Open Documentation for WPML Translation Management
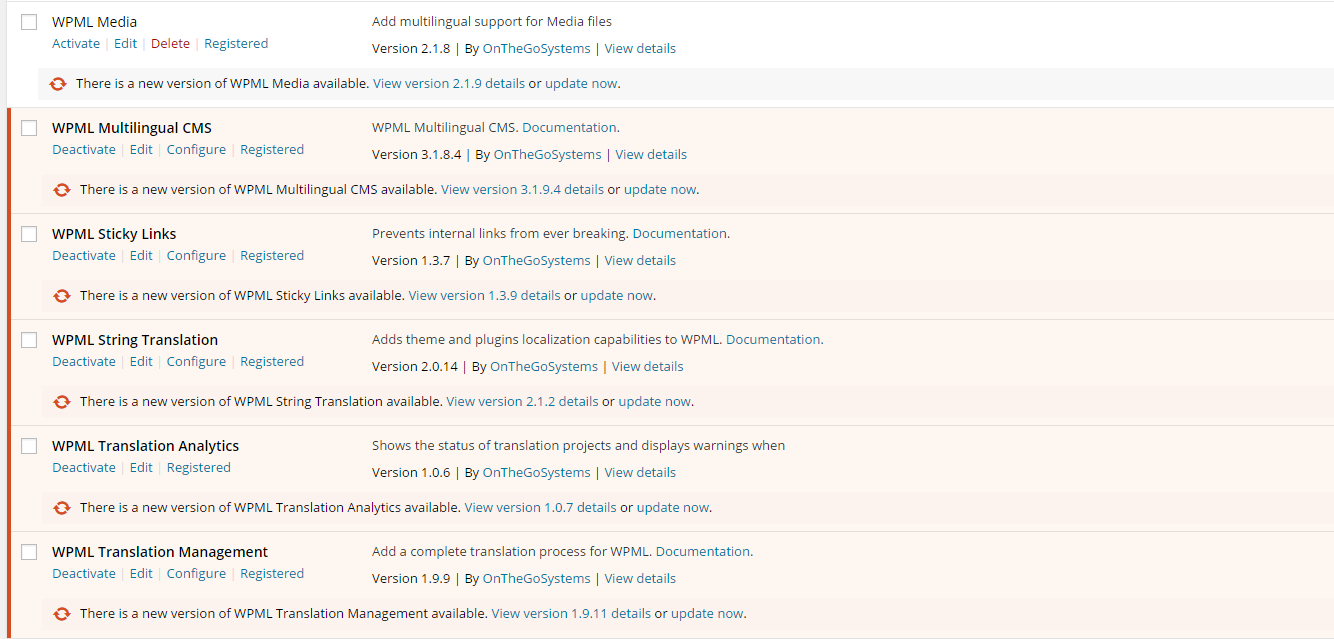This screenshot has width=1334, height=639. [703, 552]
